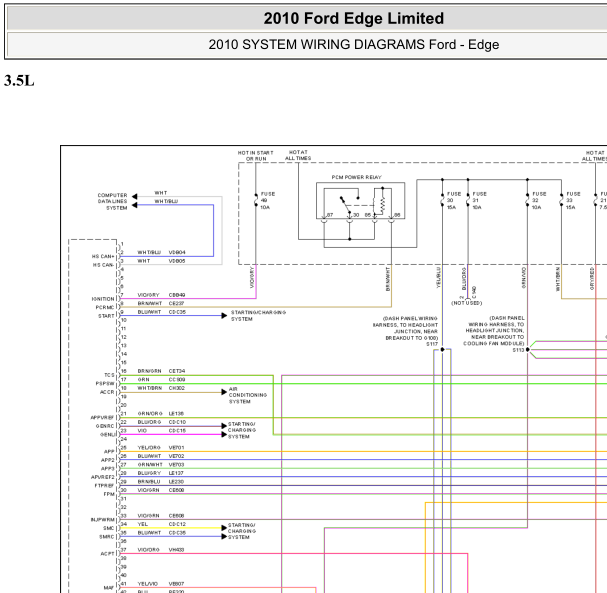Click the '3.5L' engine heading
The image size is (607, 593).
coord(19,81)
